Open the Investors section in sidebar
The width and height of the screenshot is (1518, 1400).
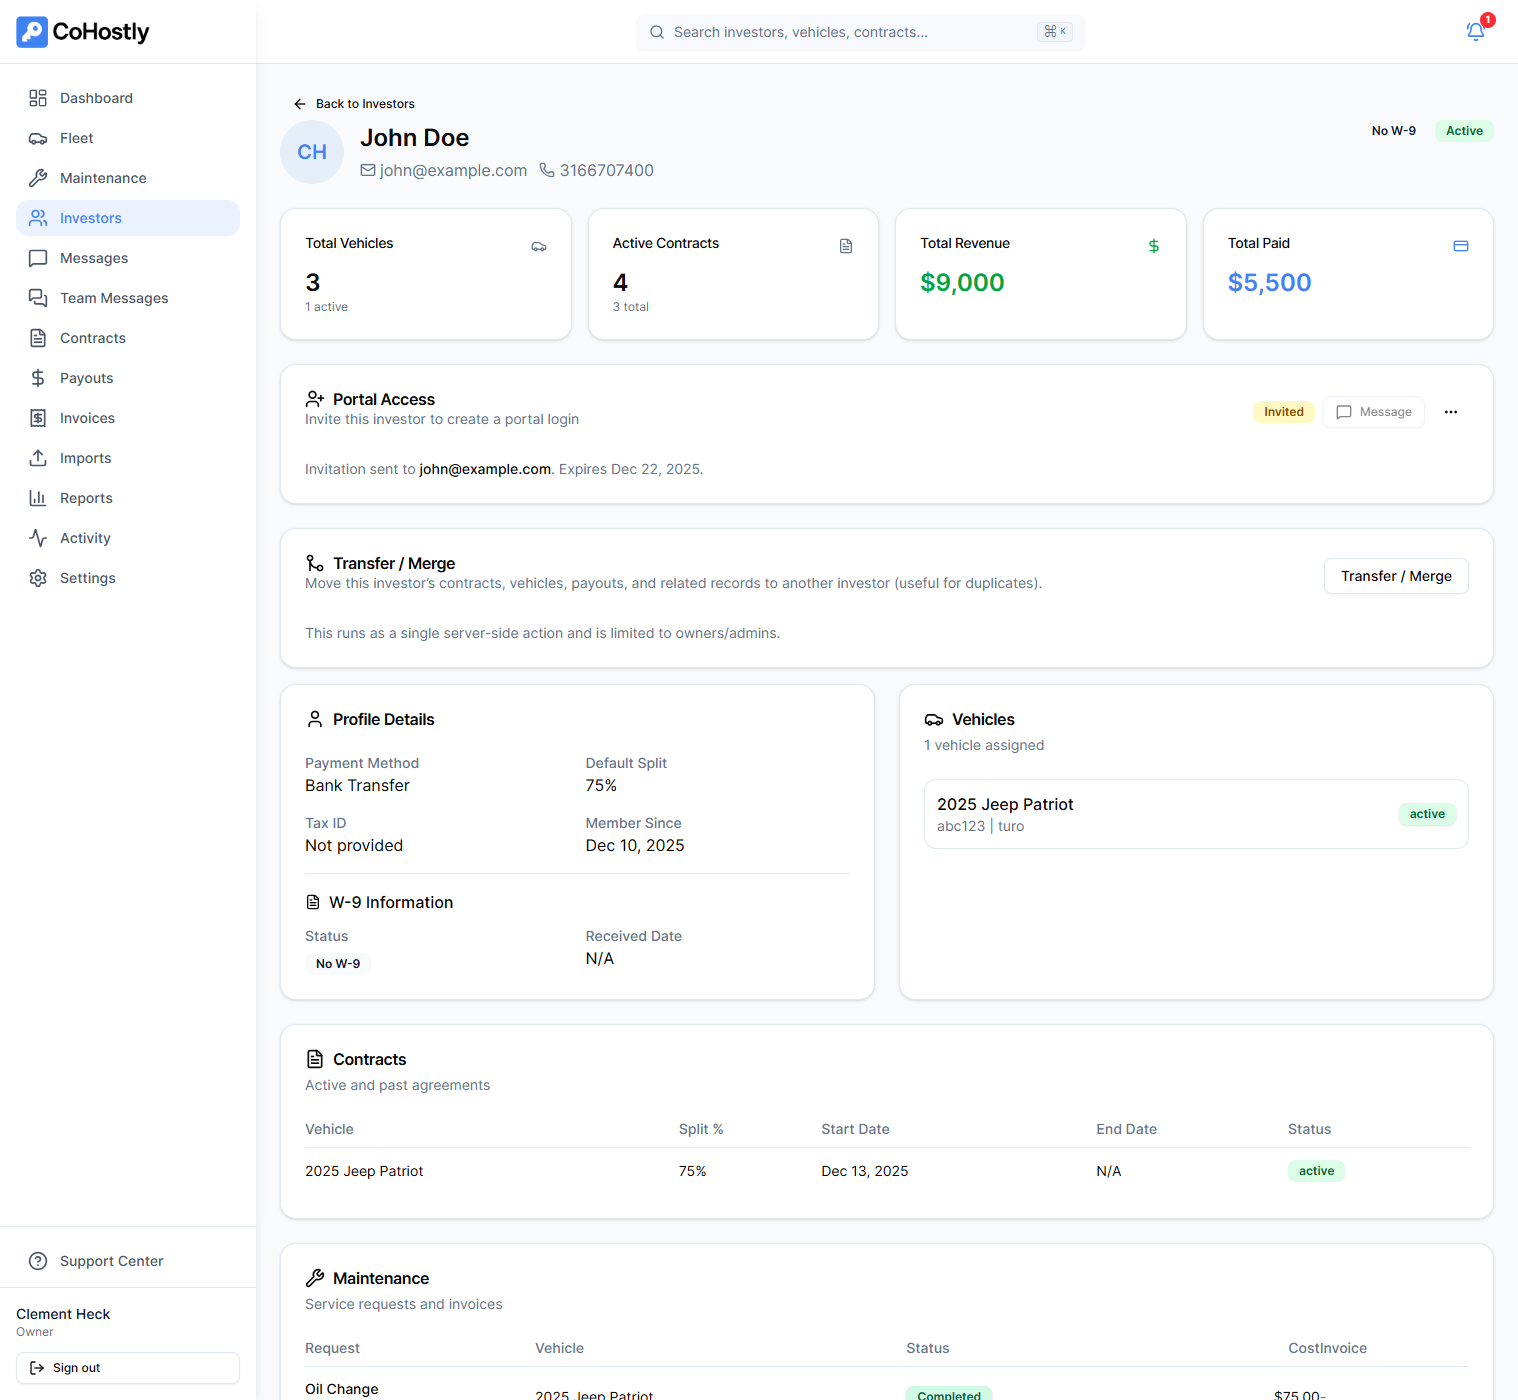pyautogui.click(x=90, y=218)
